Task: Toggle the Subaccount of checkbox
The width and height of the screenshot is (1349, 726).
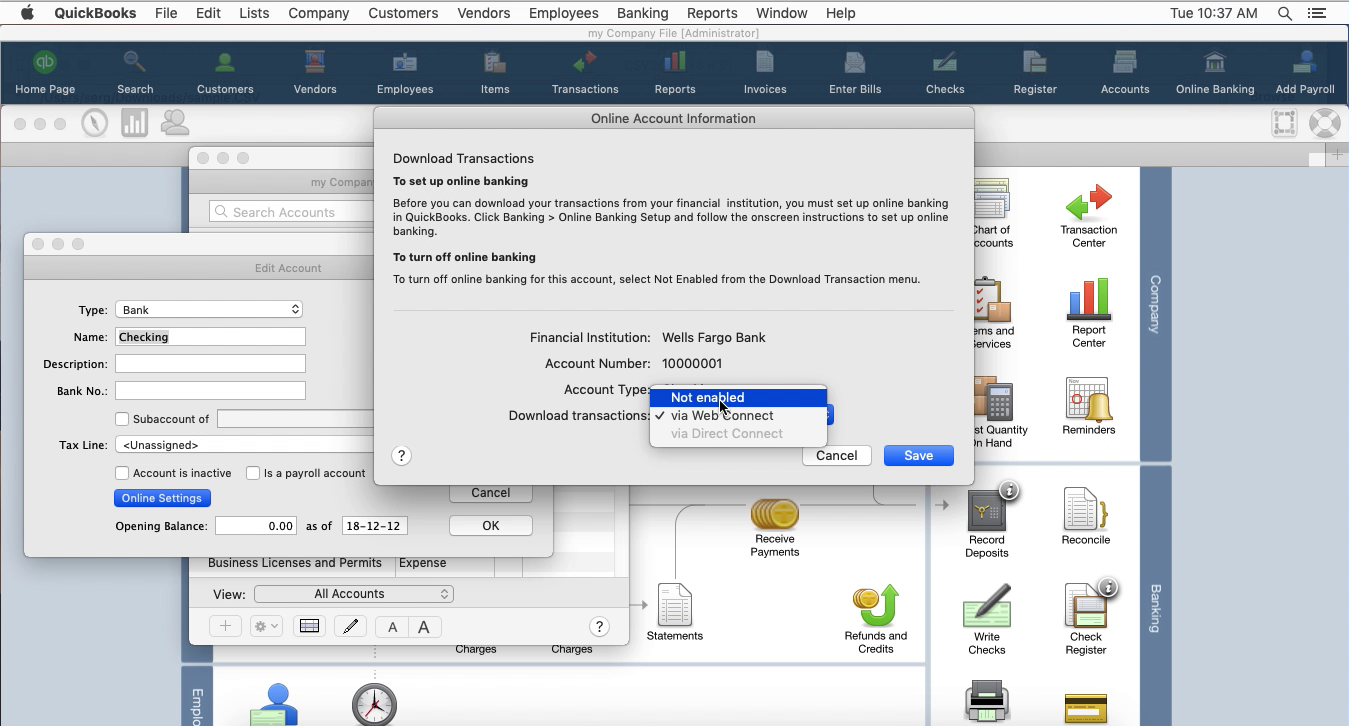Action: click(122, 419)
